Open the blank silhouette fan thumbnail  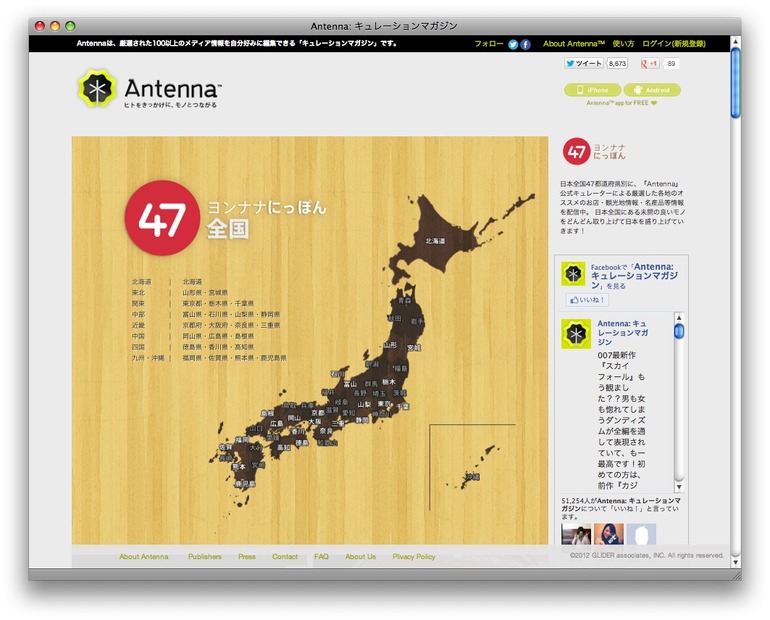click(x=641, y=534)
